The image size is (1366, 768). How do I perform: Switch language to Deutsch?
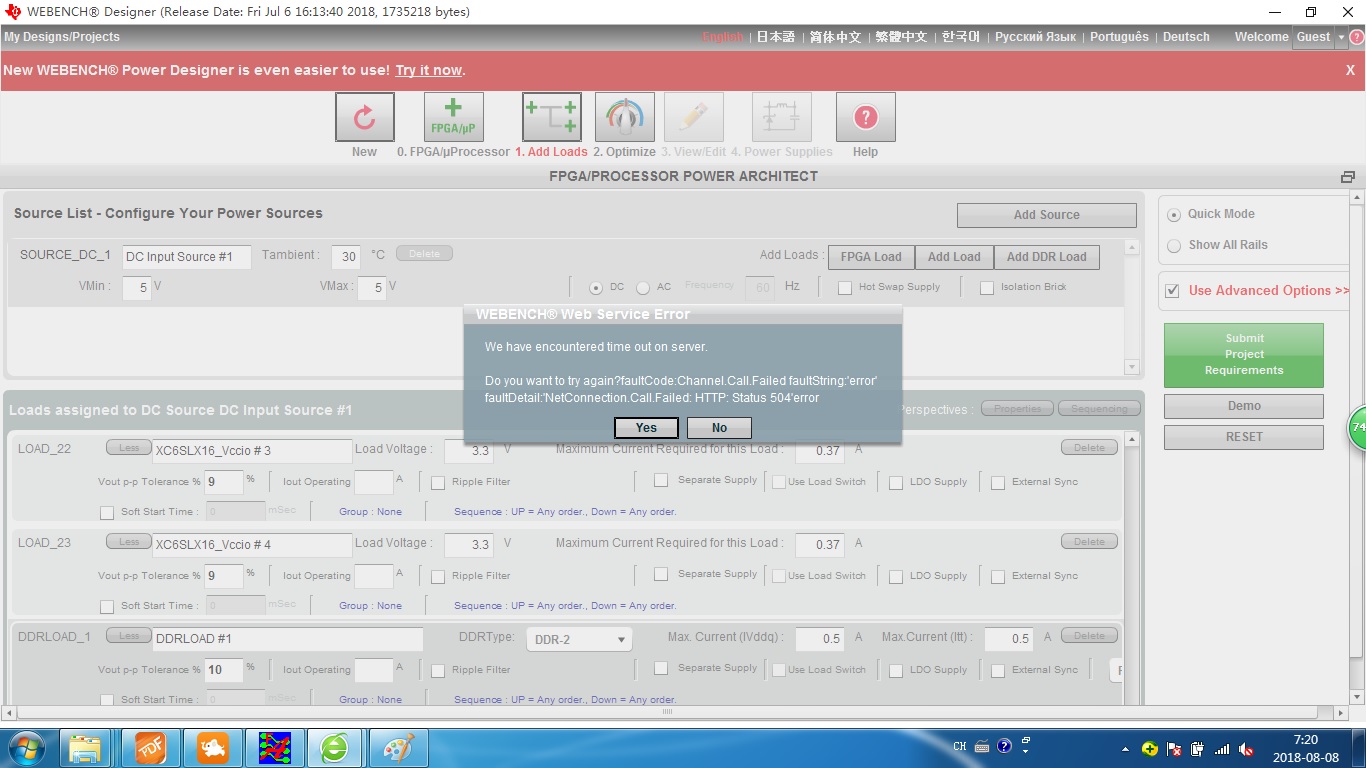[x=1186, y=37]
